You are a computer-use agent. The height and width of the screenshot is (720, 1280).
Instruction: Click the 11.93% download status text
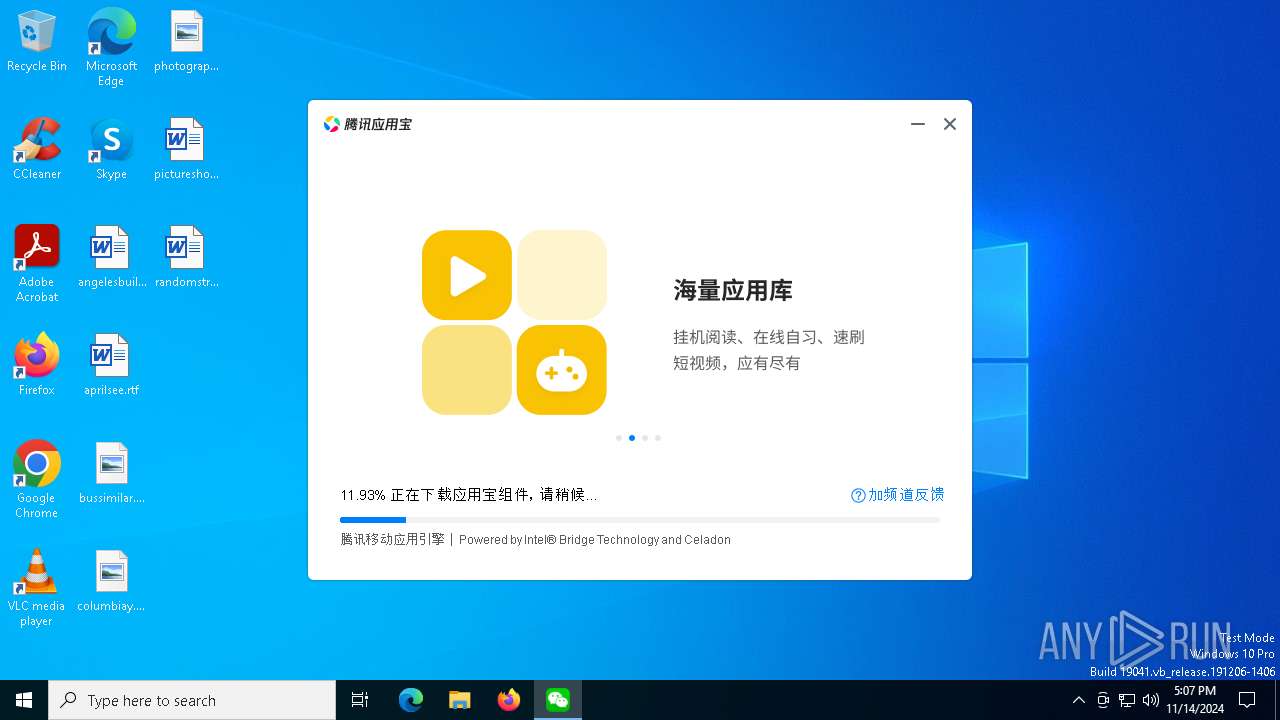click(x=469, y=495)
